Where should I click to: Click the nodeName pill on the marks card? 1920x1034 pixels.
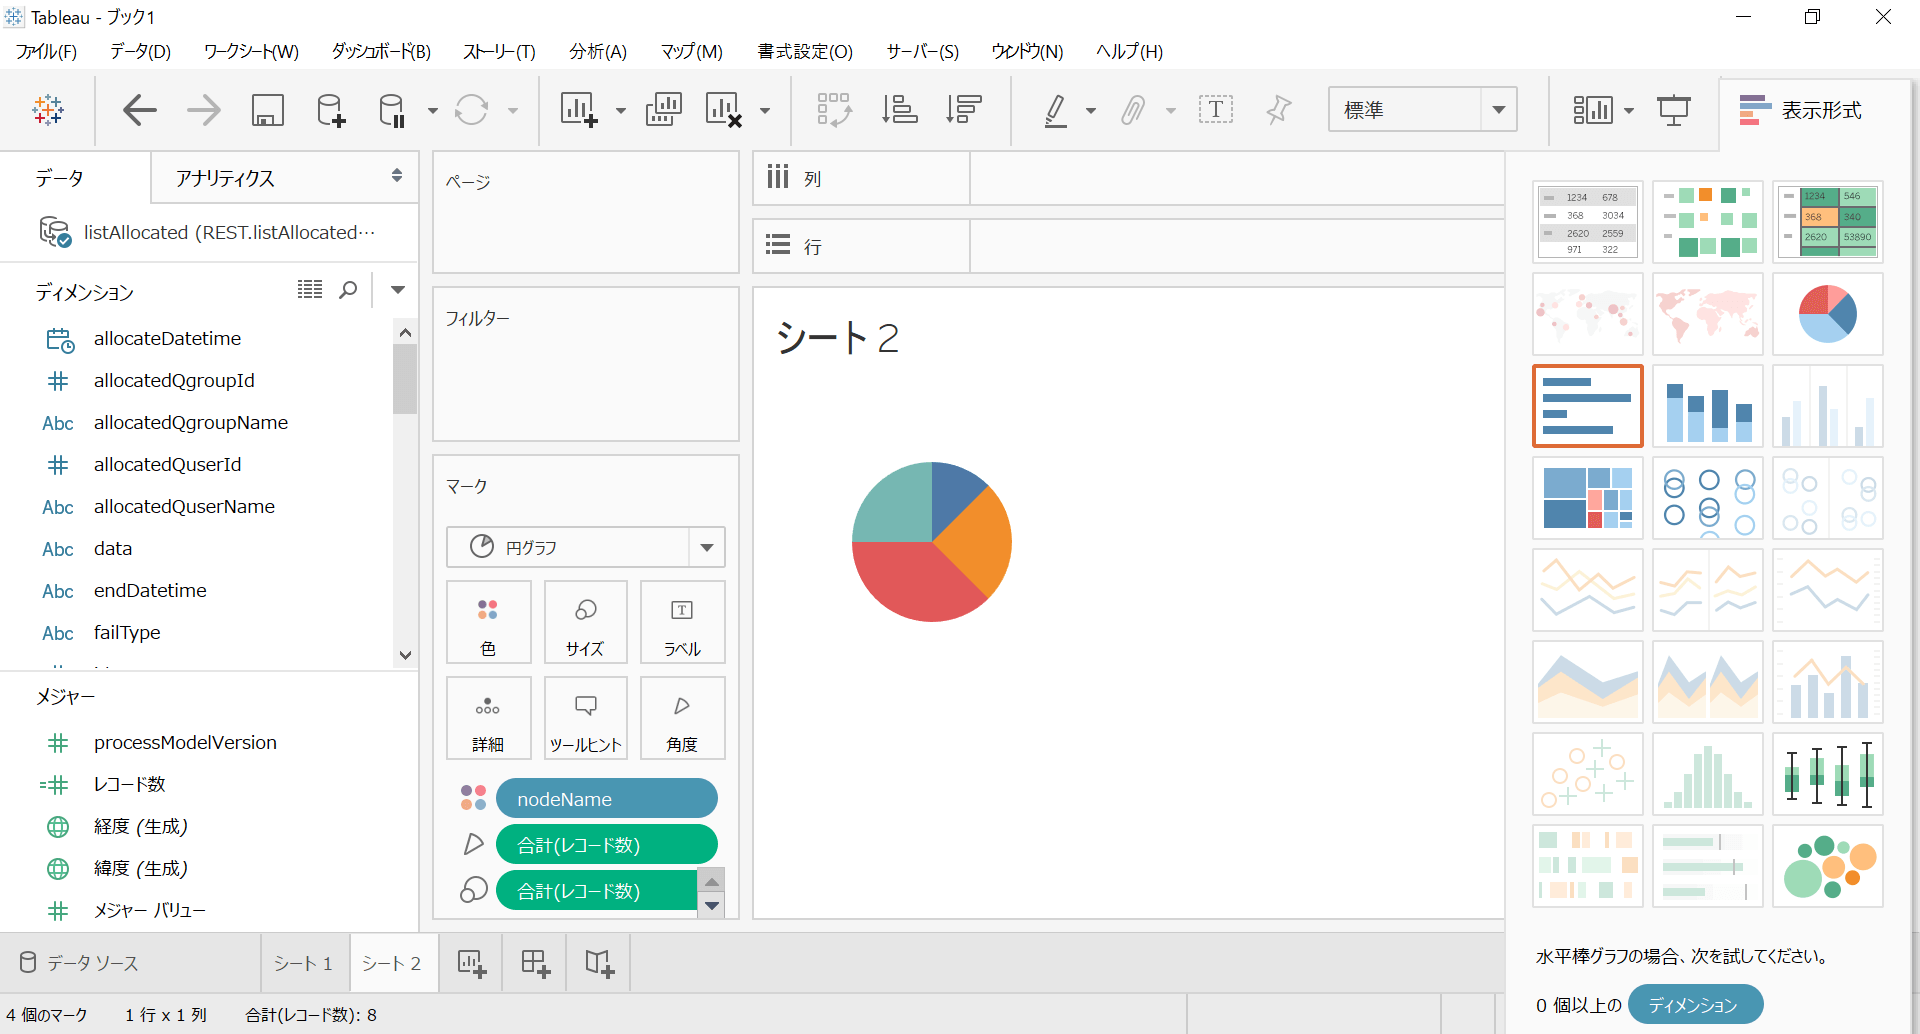tap(606, 799)
